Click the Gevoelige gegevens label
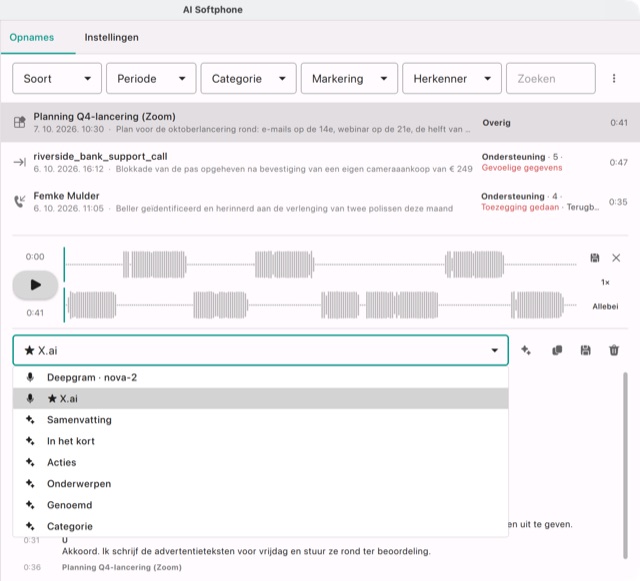The height and width of the screenshot is (581, 640). 522,168
